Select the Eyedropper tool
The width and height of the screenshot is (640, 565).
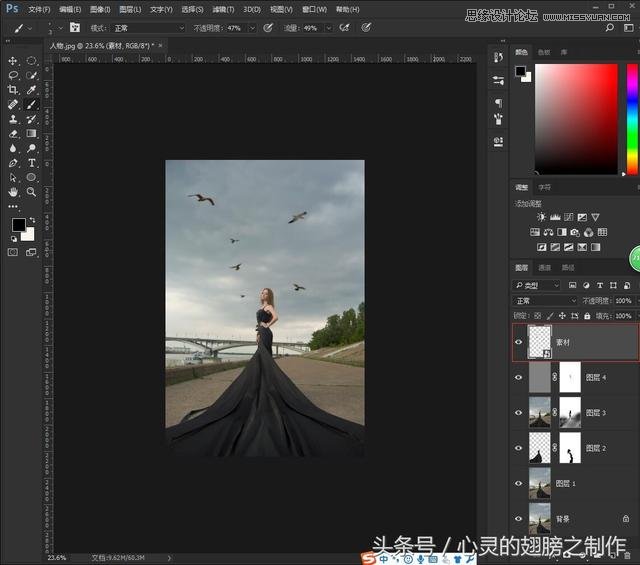(x=32, y=90)
